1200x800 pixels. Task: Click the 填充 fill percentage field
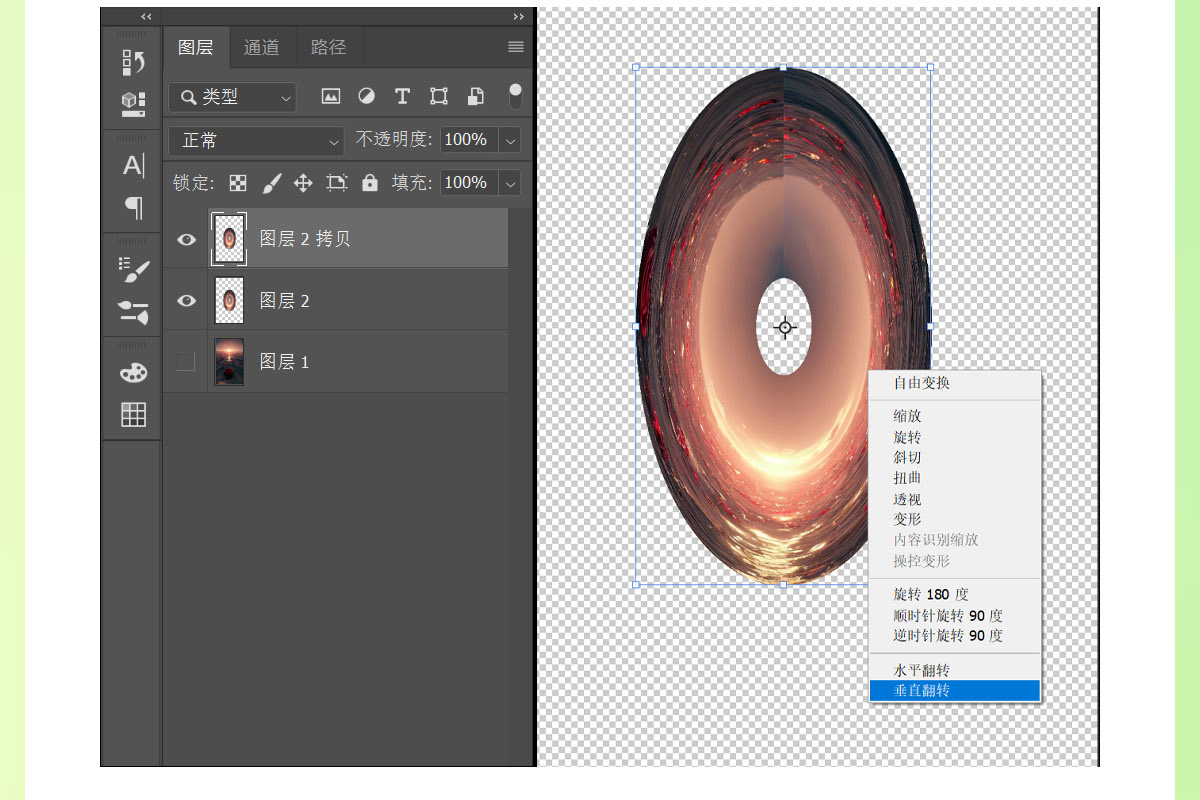click(x=465, y=183)
